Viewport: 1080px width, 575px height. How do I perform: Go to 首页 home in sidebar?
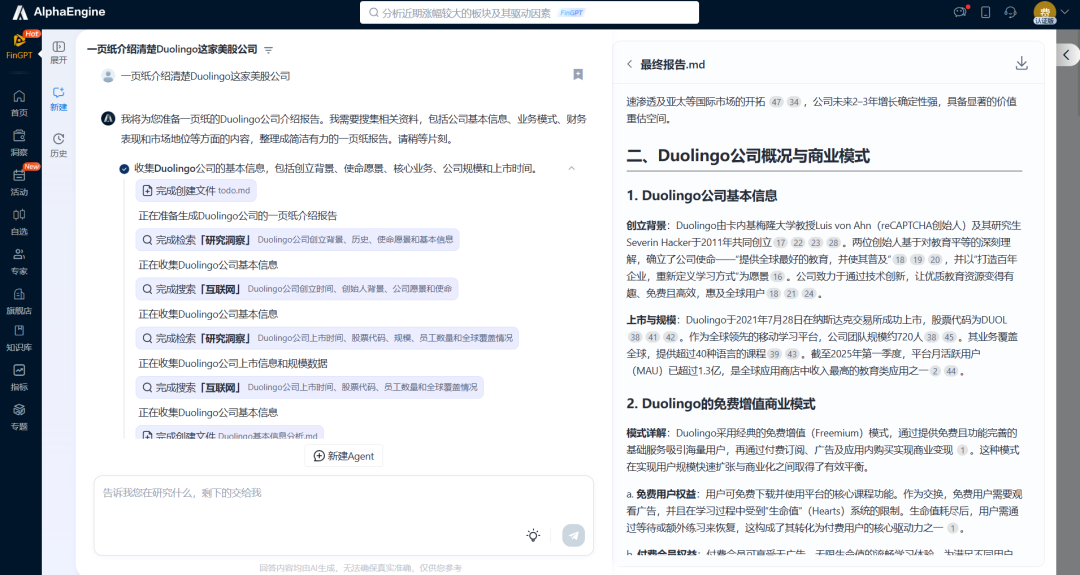pos(19,103)
